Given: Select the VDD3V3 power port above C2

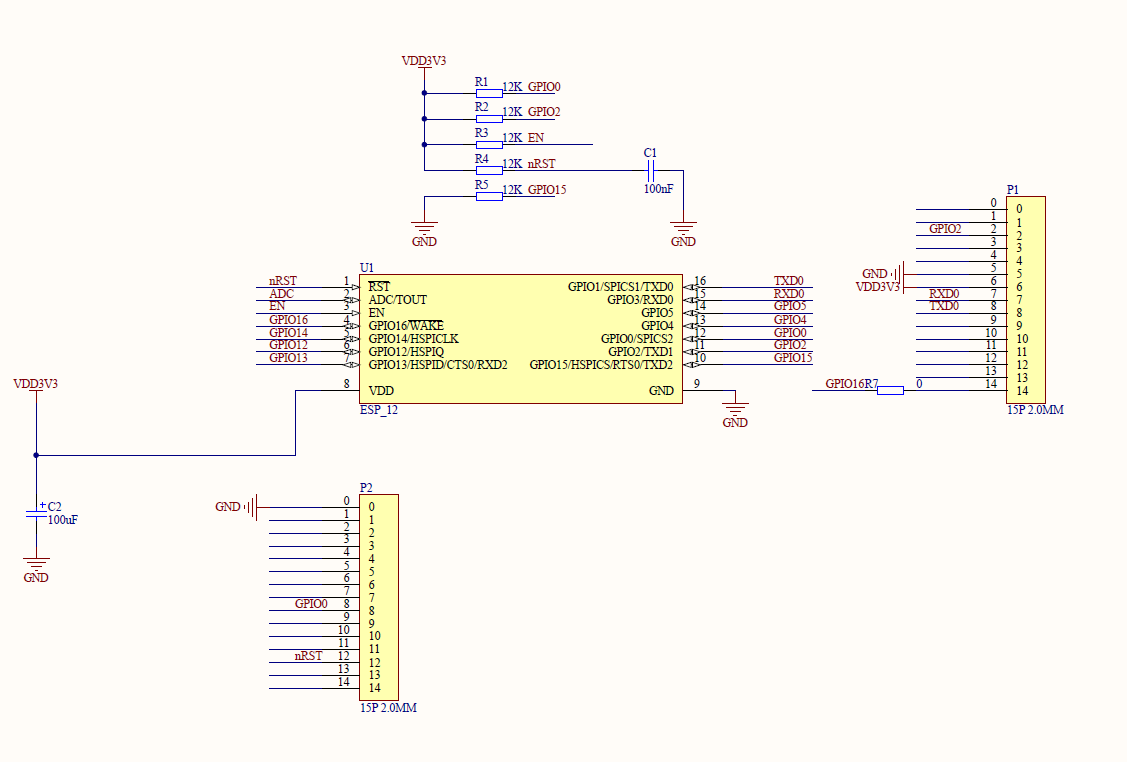Looking at the screenshot, I should tap(36, 384).
